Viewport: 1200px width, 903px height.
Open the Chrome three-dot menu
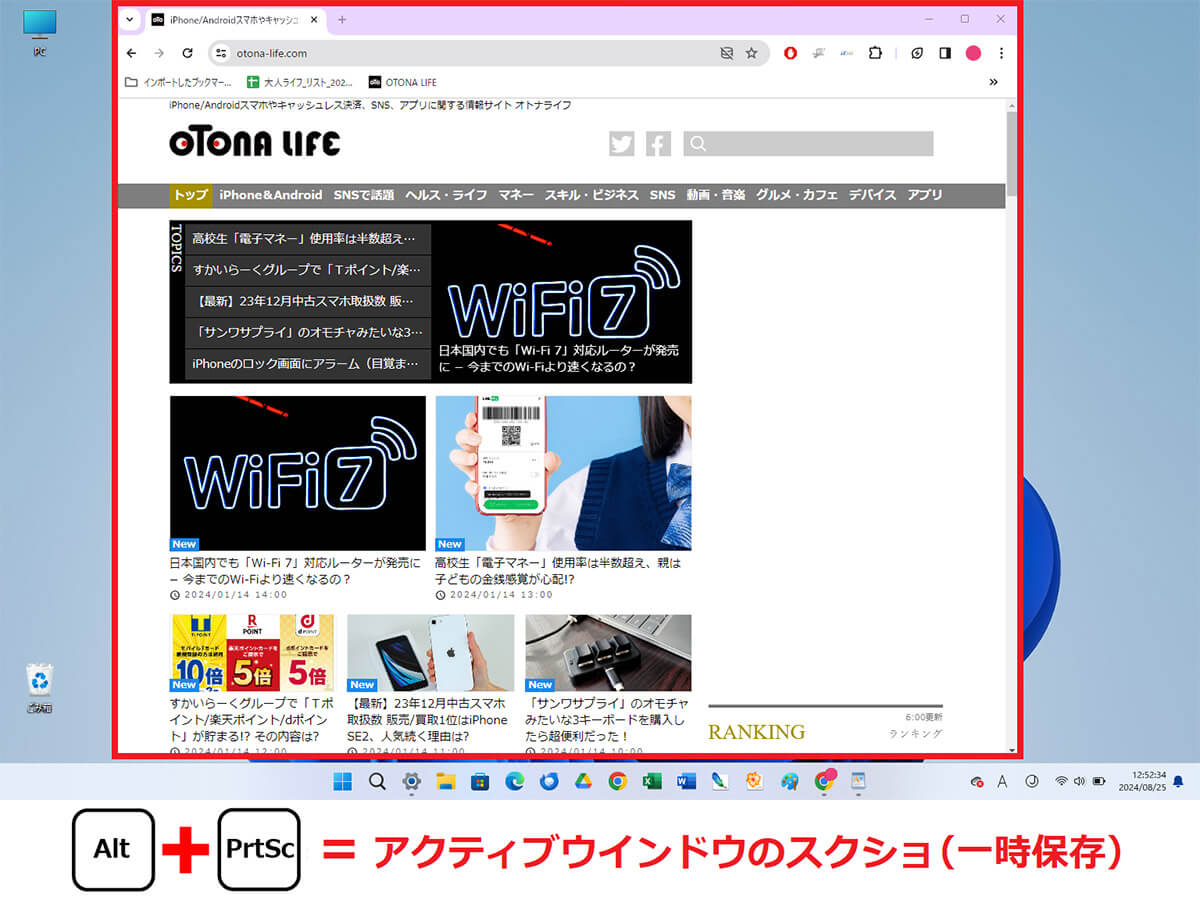(x=1001, y=53)
